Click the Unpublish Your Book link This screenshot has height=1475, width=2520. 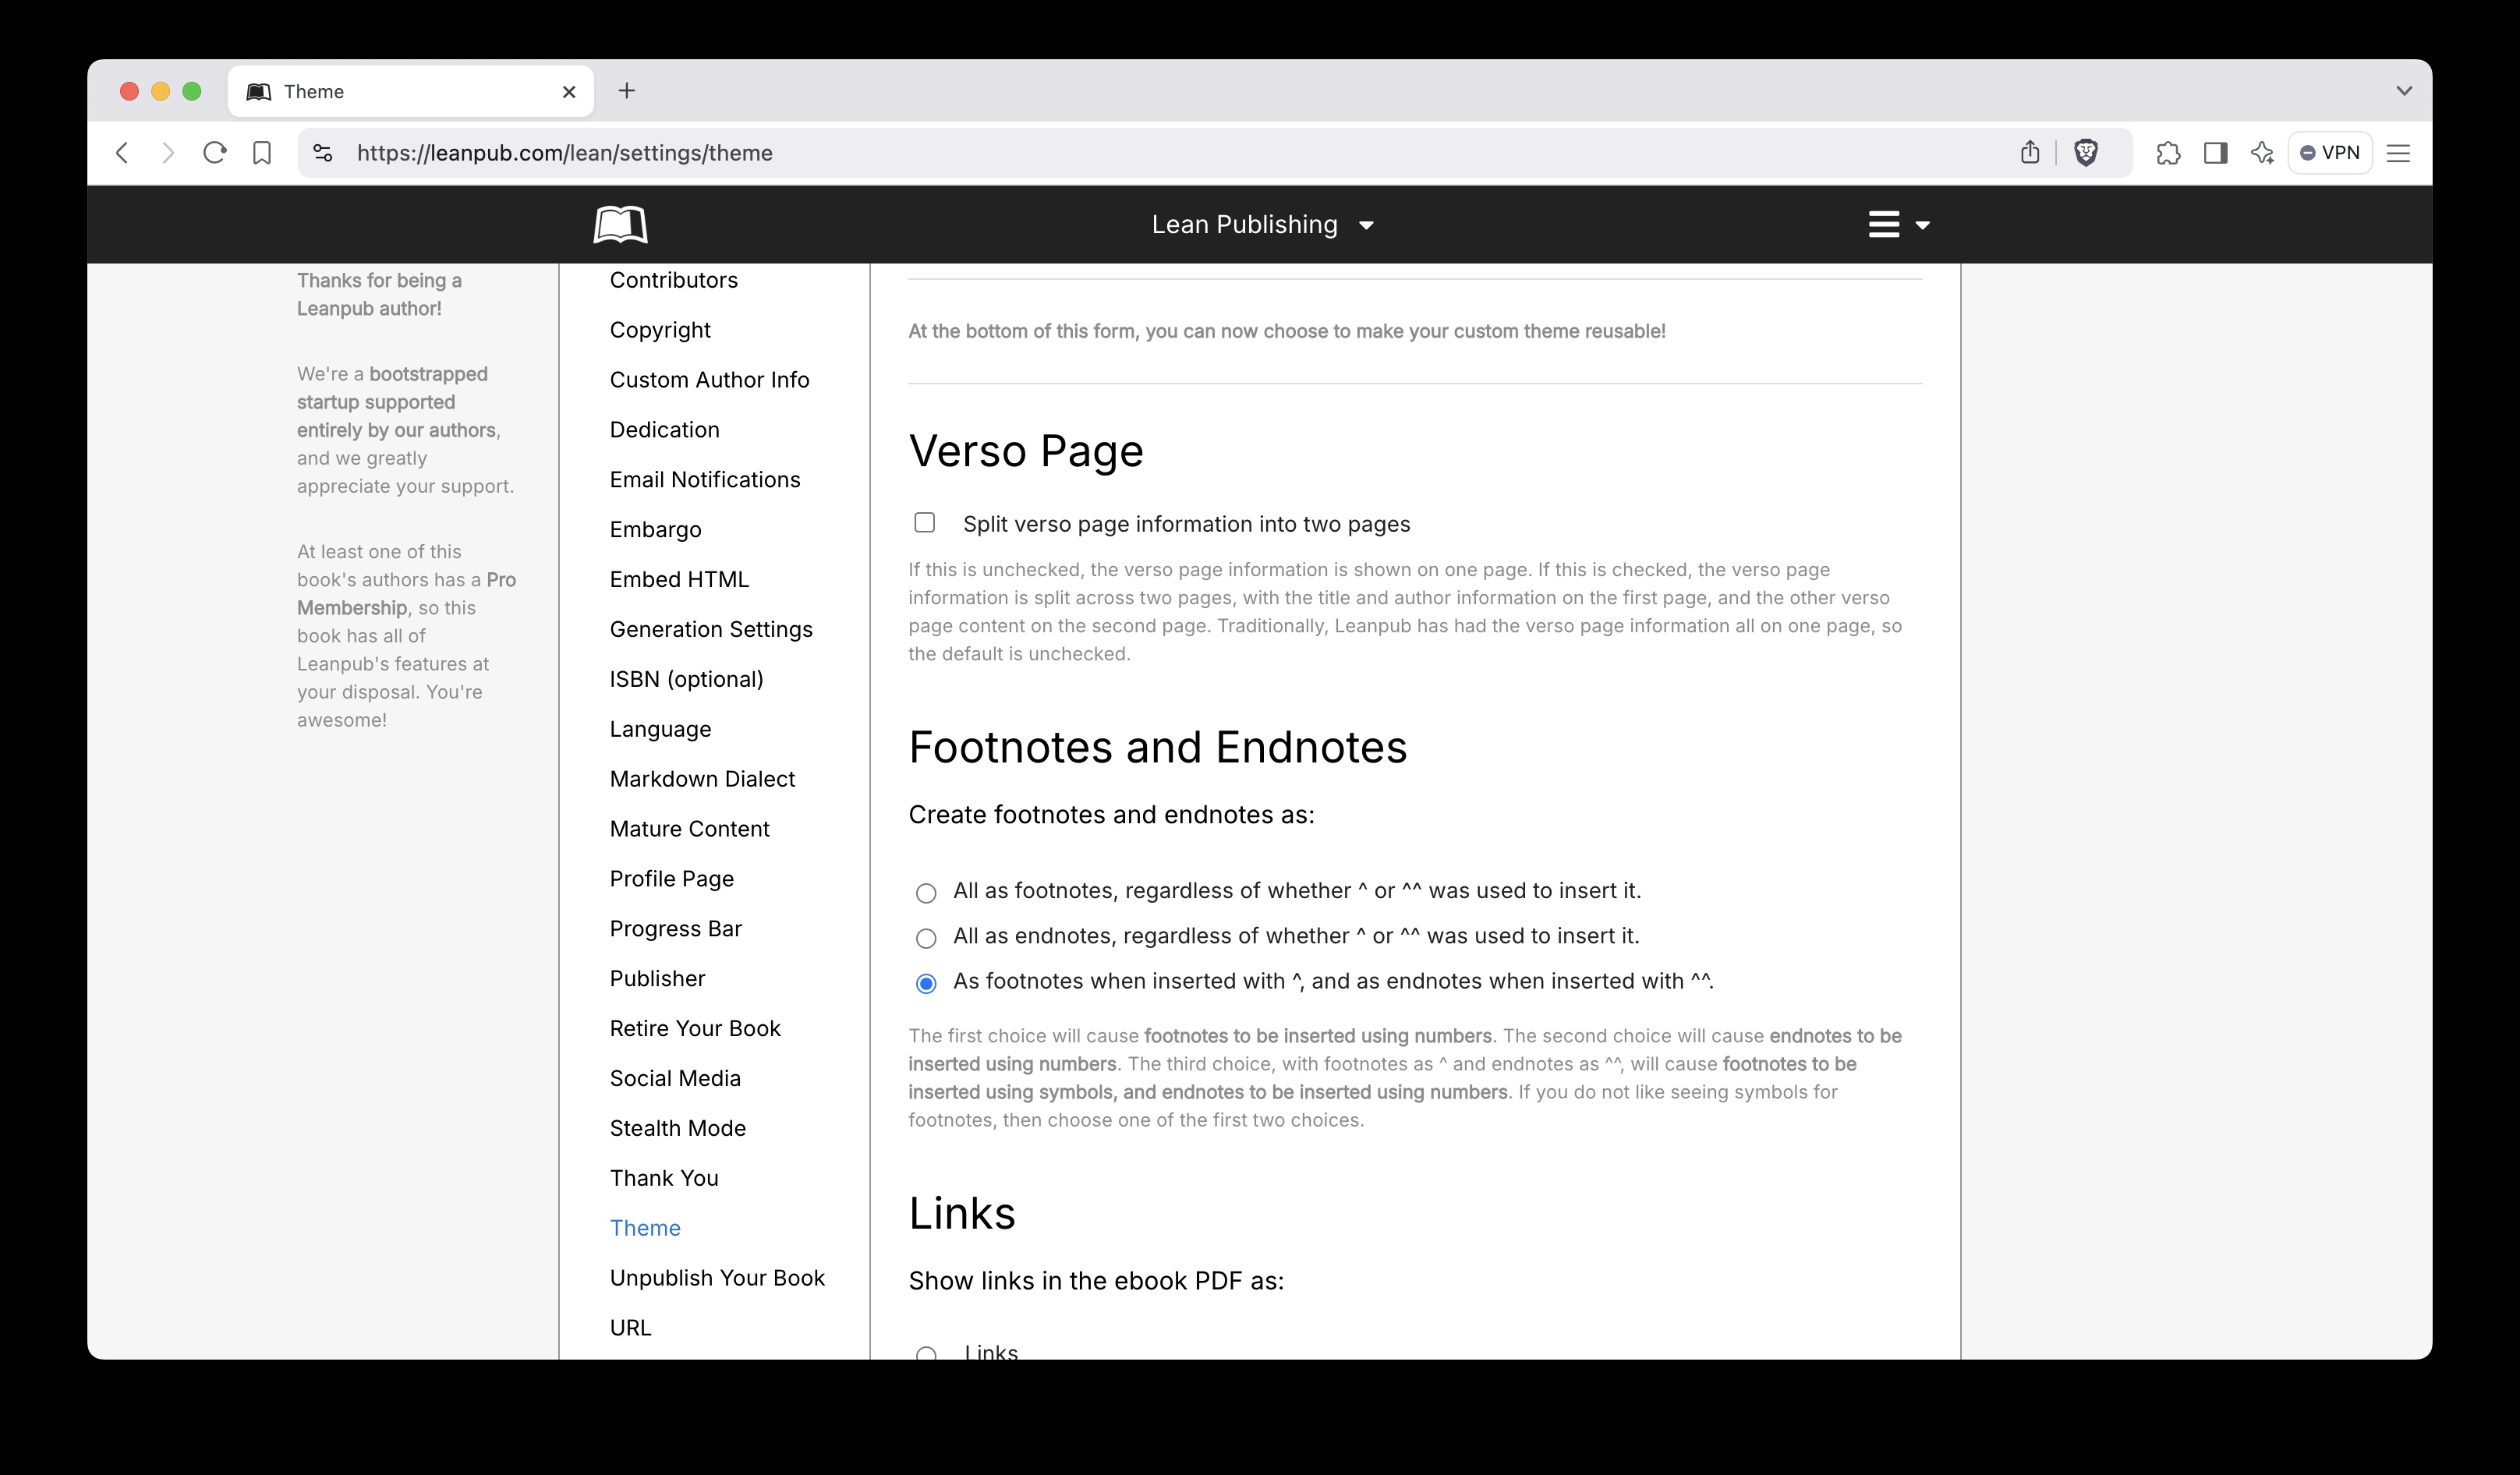717,1279
